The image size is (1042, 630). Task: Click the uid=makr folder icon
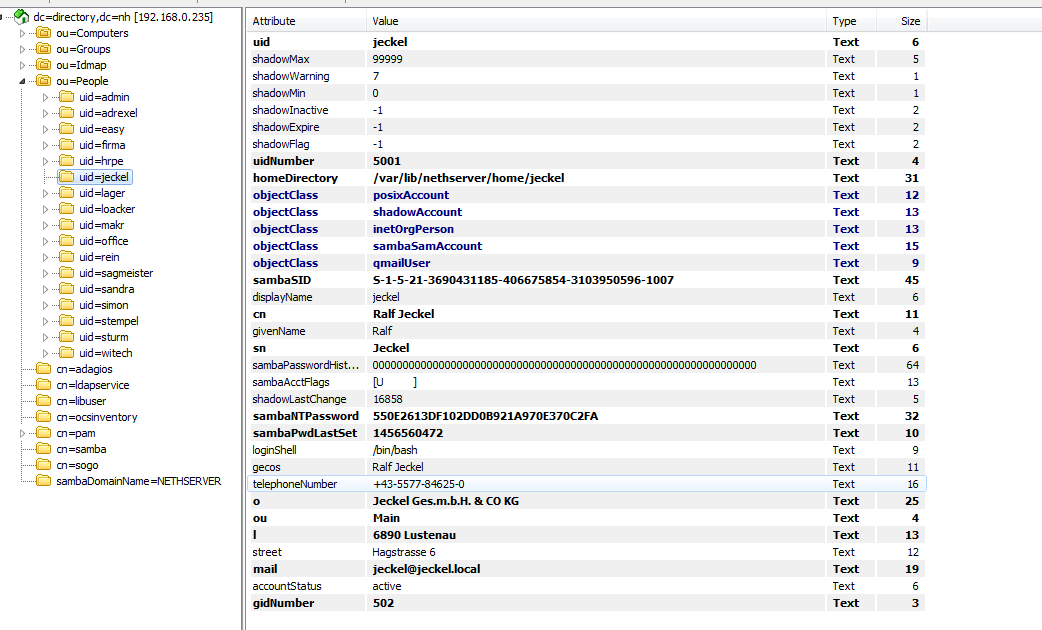pos(66,225)
